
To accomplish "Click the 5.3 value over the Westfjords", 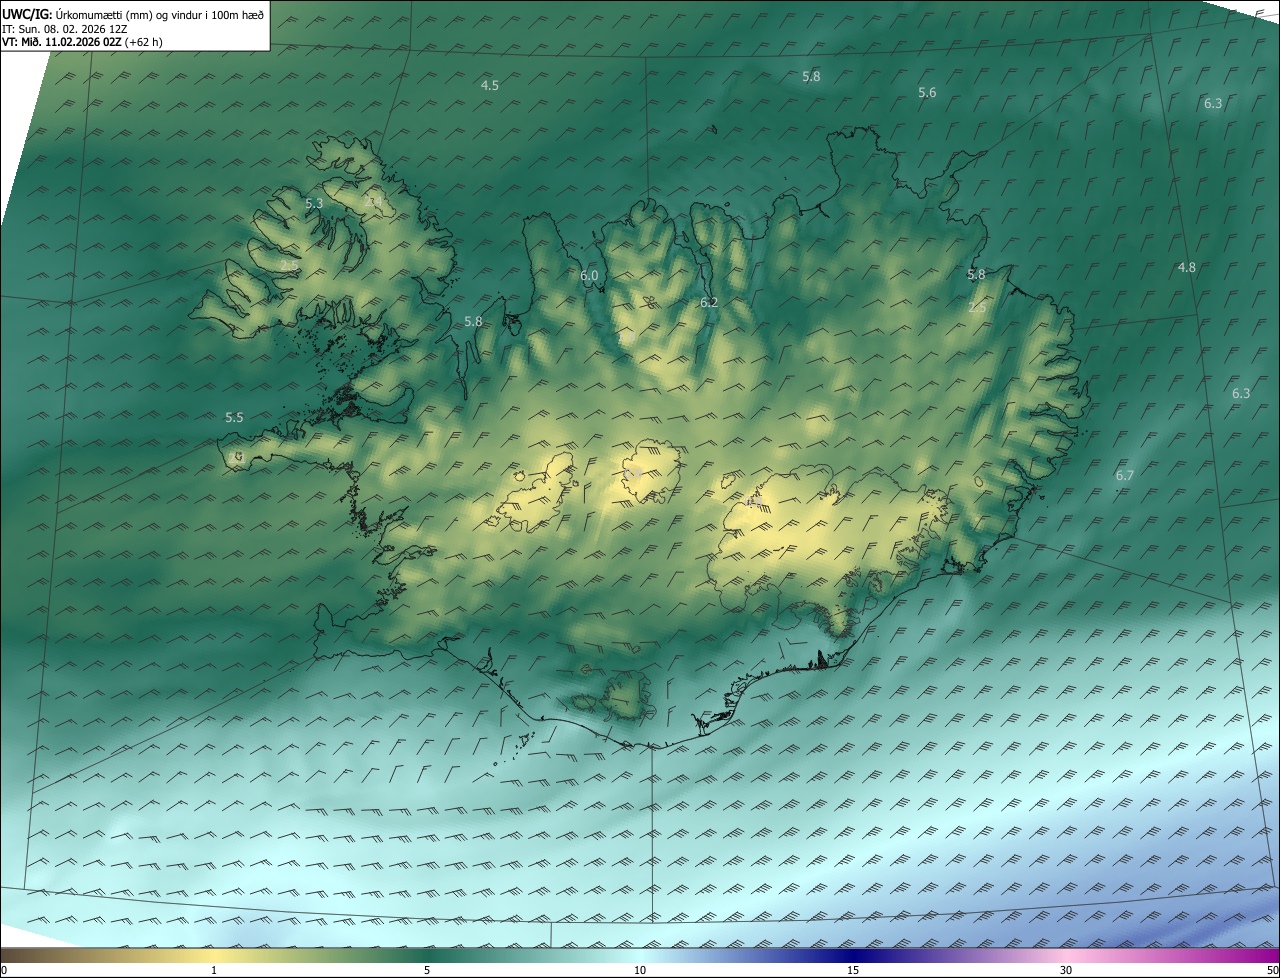I will tap(314, 203).
